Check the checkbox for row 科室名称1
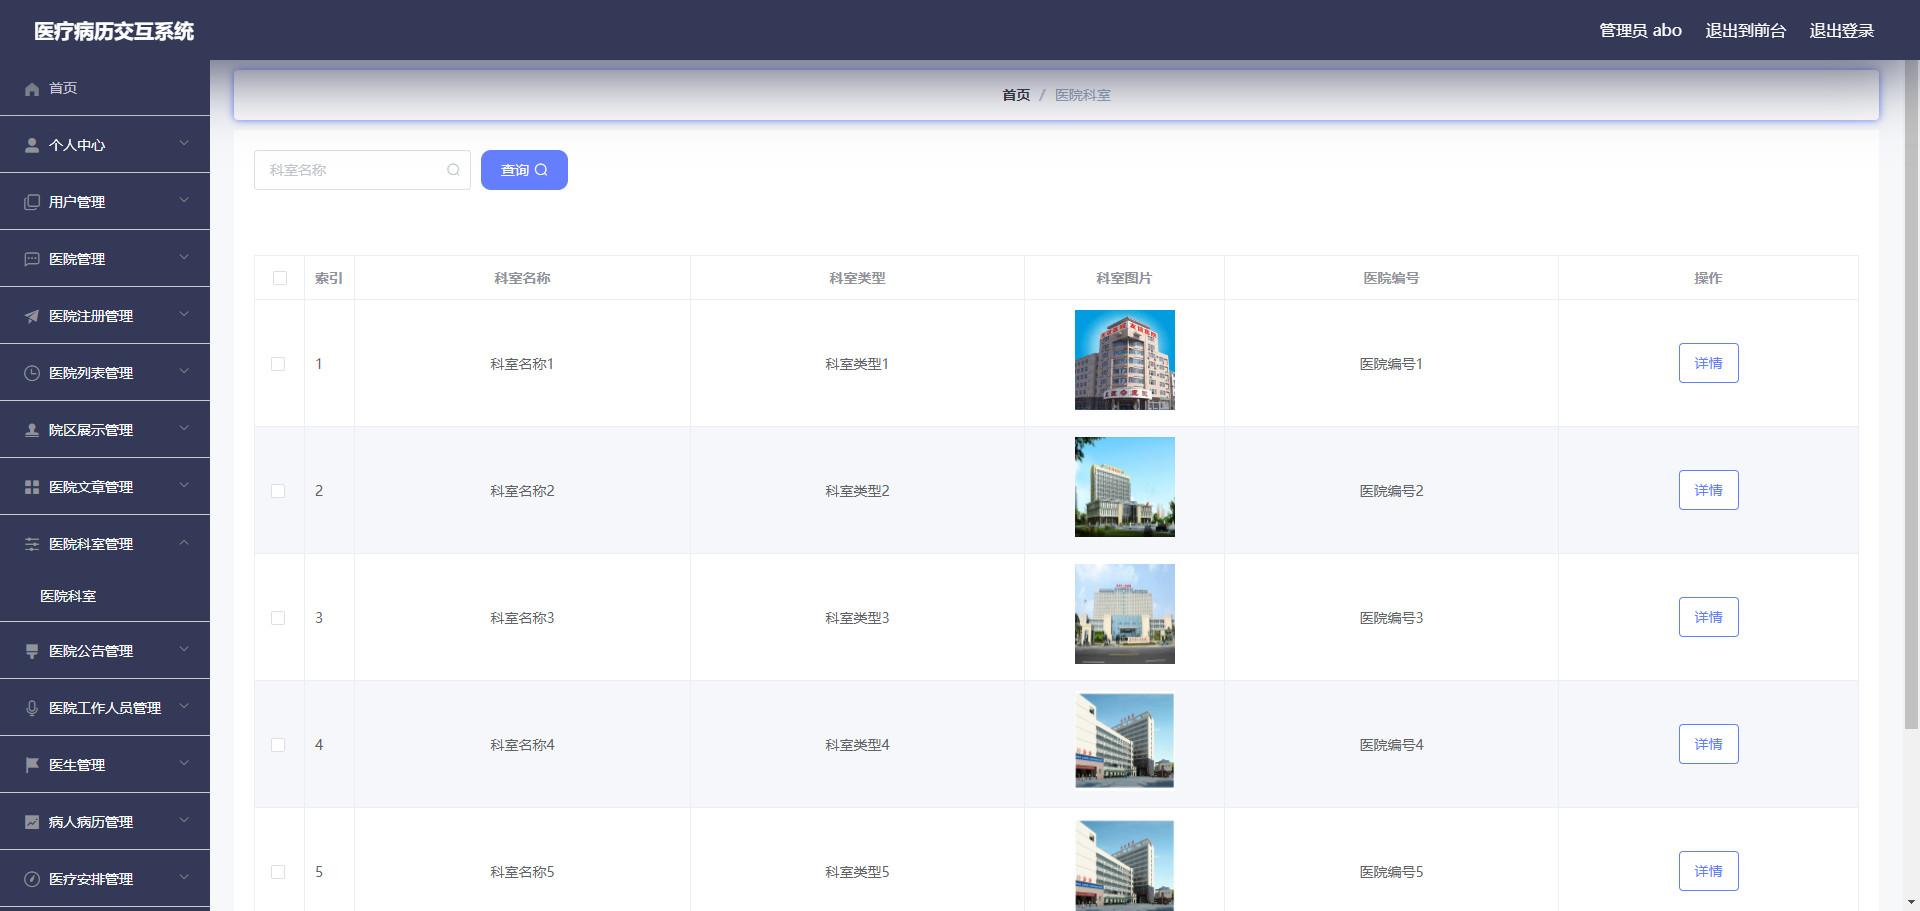 [278, 364]
